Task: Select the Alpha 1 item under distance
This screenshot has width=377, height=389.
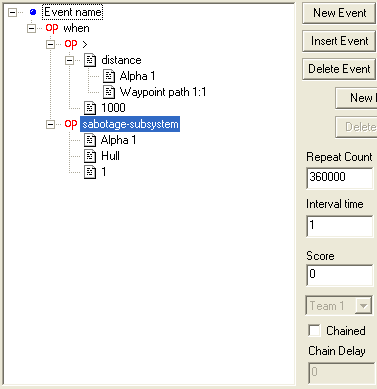Action: [x=138, y=76]
